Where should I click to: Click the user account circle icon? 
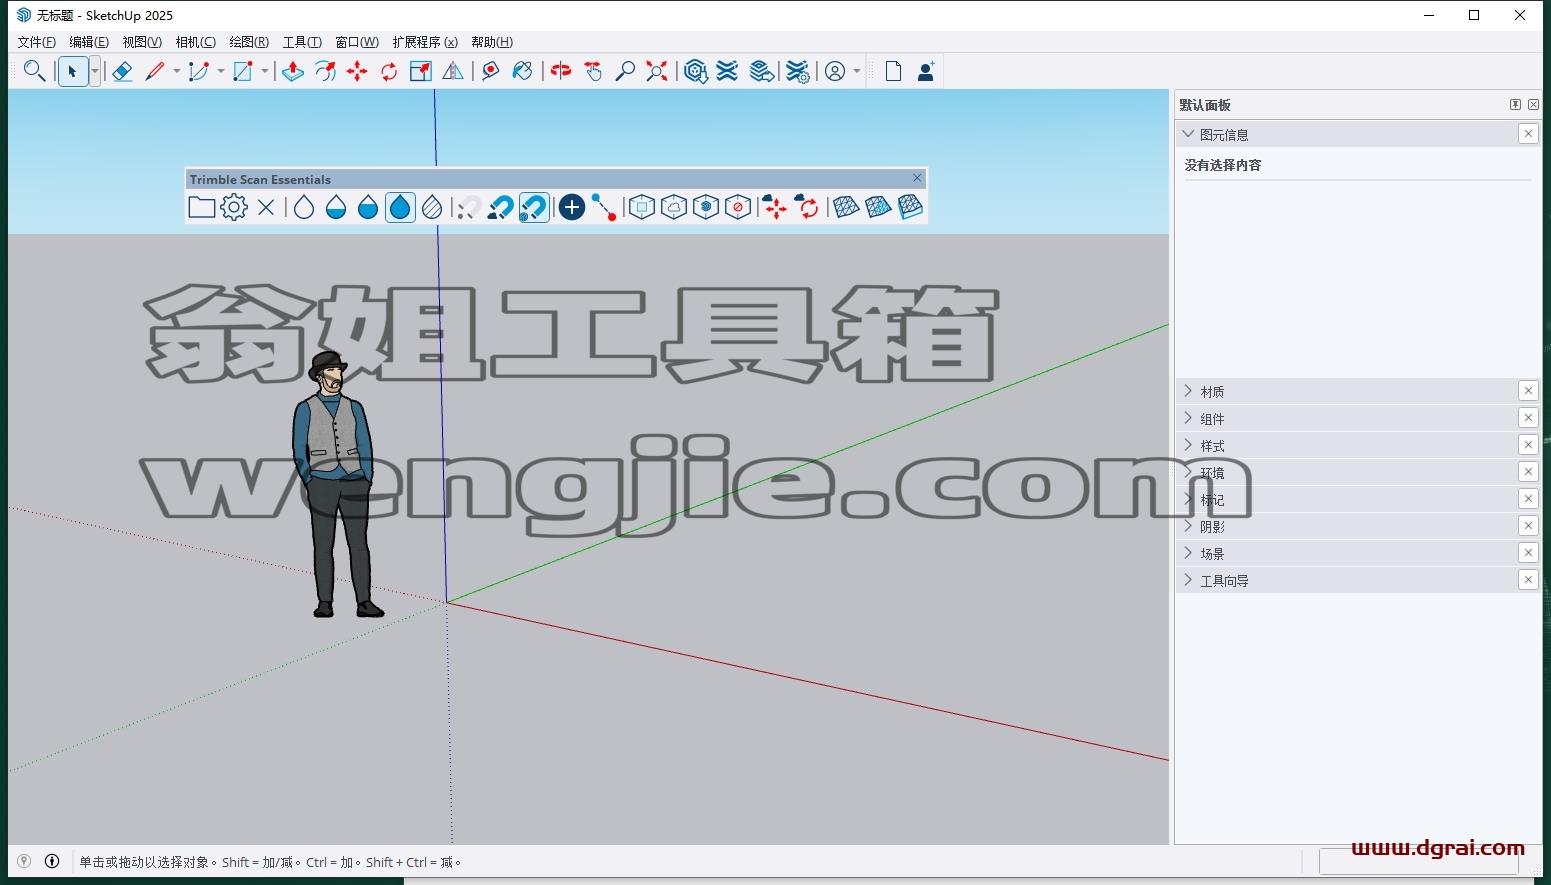tap(835, 71)
